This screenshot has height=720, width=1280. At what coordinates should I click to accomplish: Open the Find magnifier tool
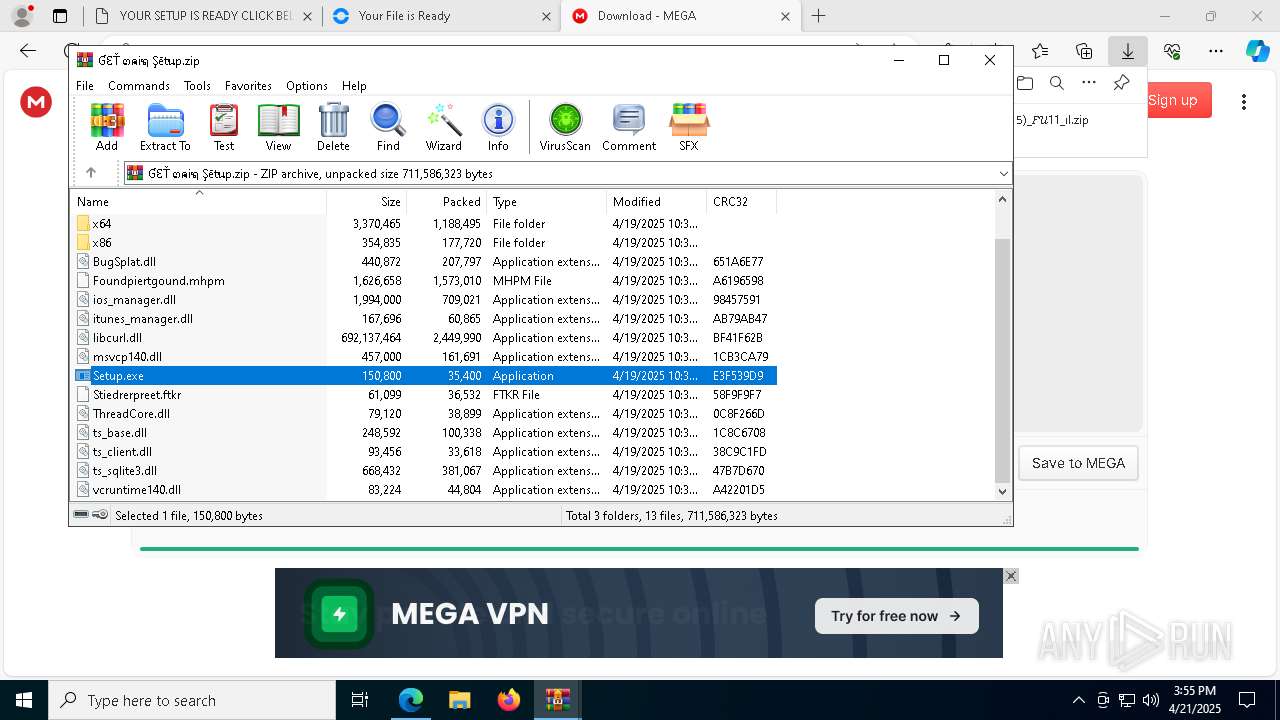(x=388, y=128)
